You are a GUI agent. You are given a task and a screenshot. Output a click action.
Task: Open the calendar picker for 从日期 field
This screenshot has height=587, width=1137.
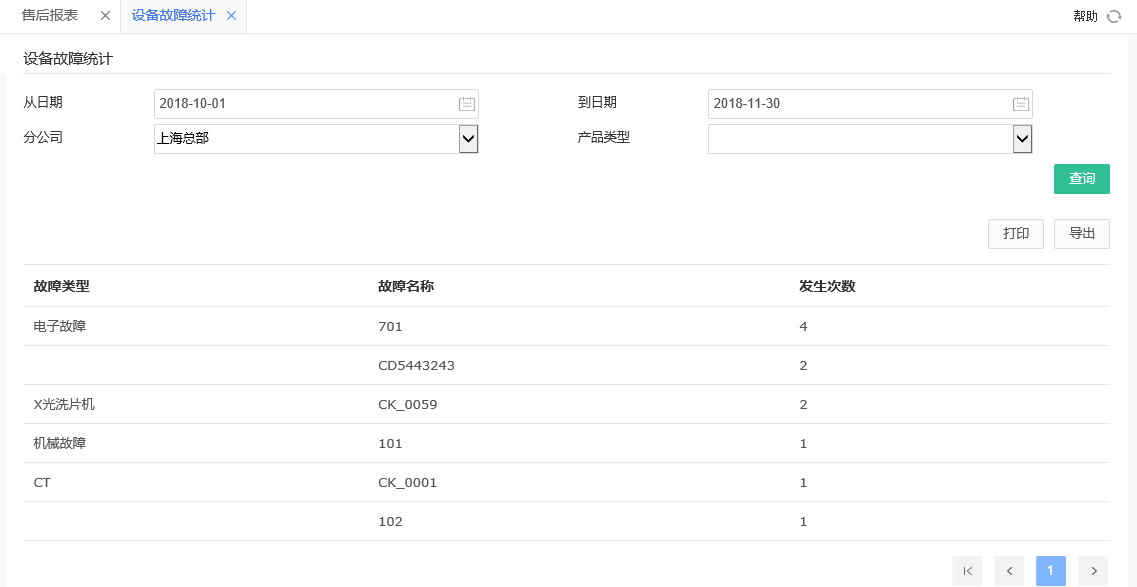point(466,103)
